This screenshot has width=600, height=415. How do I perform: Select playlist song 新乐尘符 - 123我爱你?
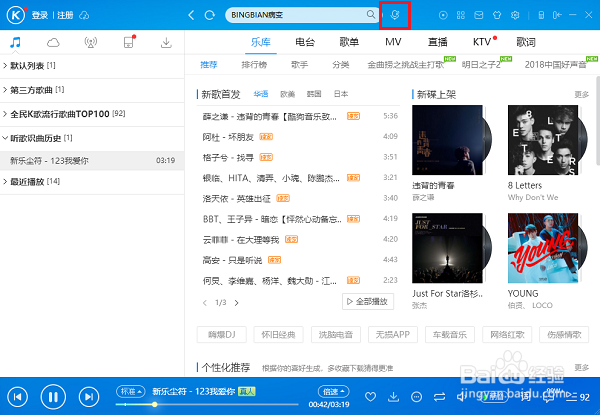(x=92, y=161)
